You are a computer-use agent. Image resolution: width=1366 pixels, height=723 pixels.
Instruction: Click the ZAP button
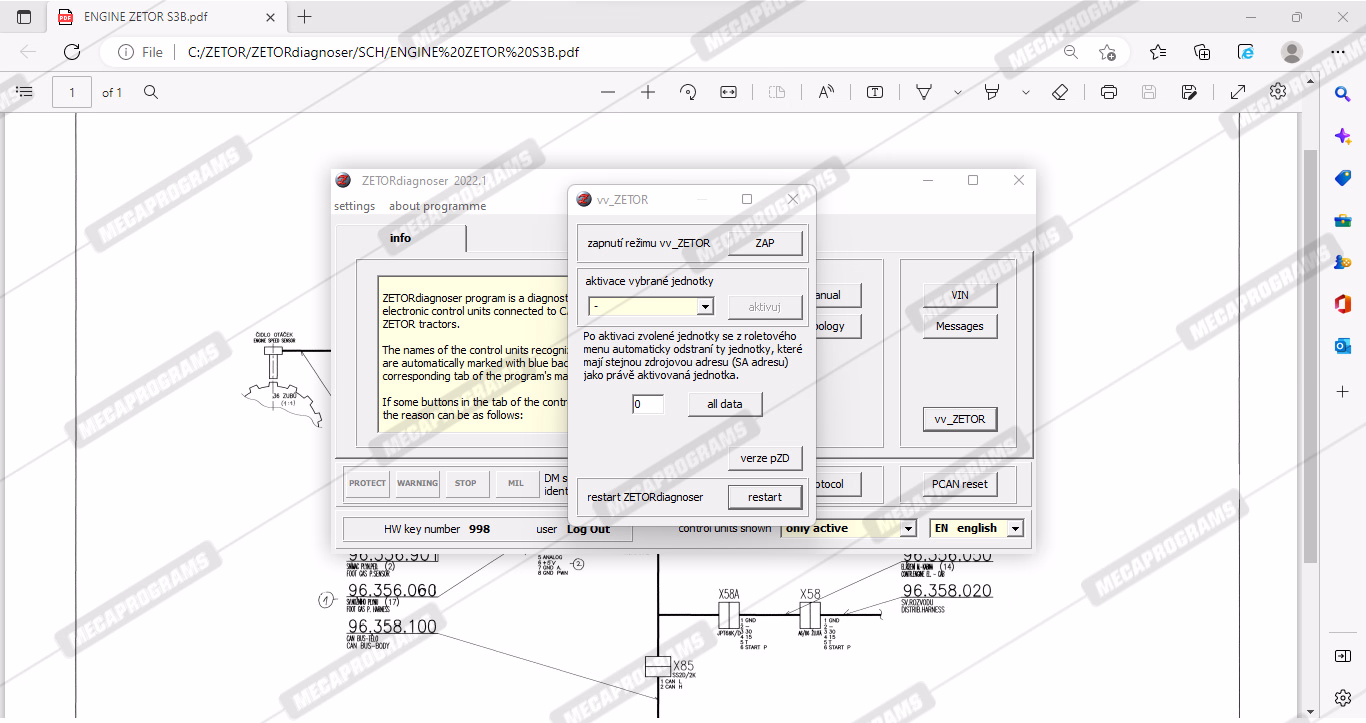(765, 243)
